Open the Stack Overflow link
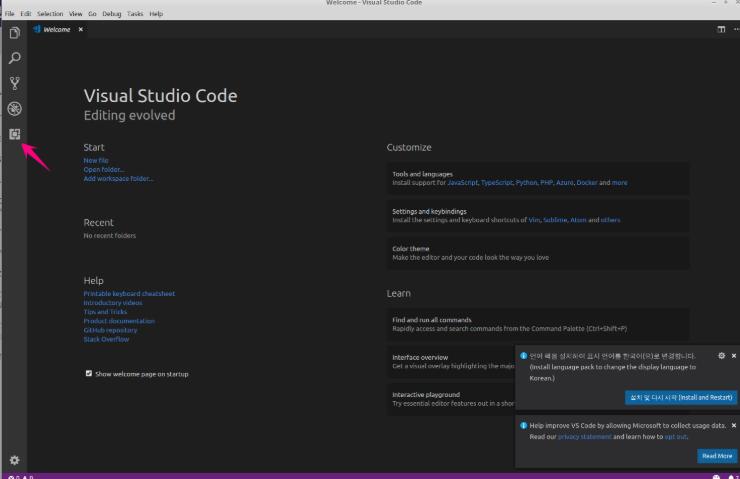 point(106,339)
